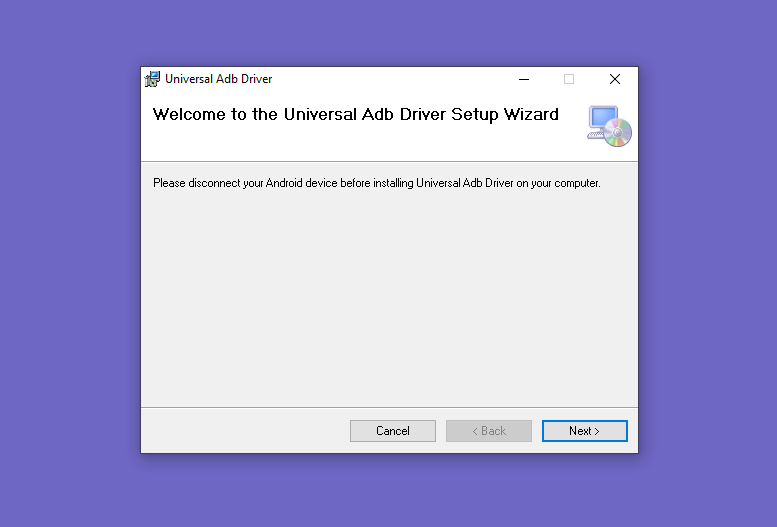Click the installer icon in the title bar
777x527 pixels.
152,79
